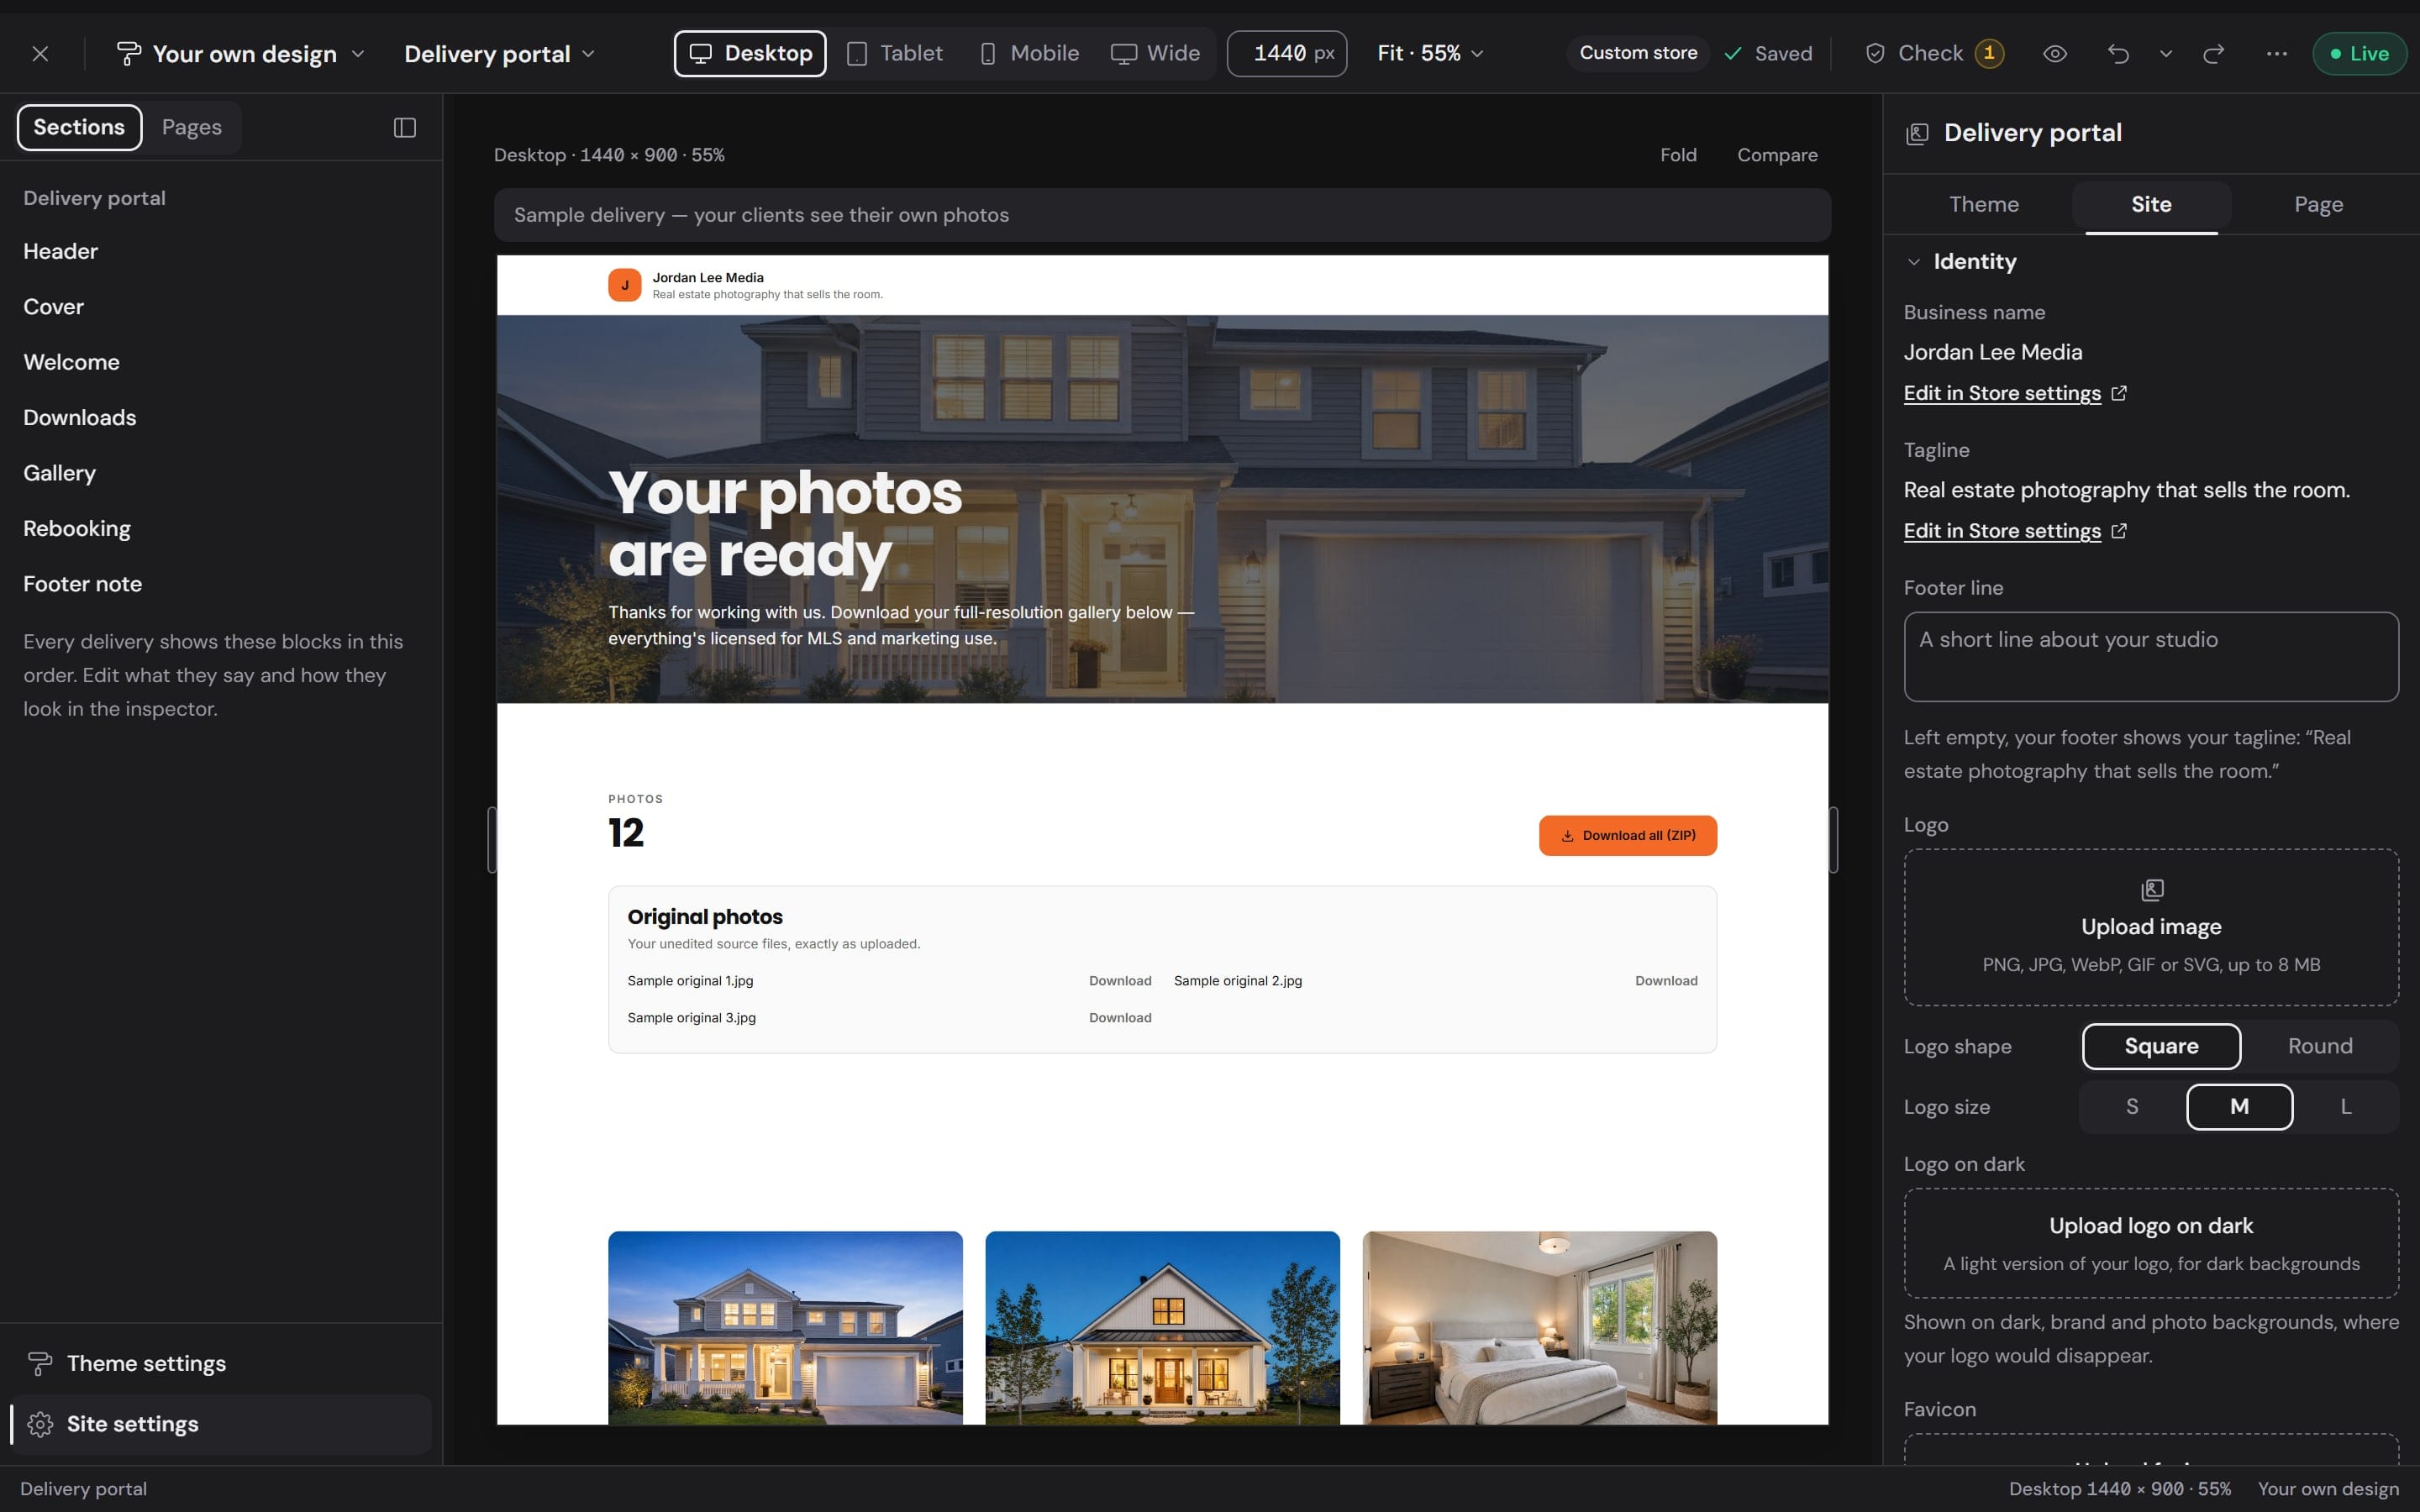
Task: Switch to Wide viewport
Action: 1155,53
